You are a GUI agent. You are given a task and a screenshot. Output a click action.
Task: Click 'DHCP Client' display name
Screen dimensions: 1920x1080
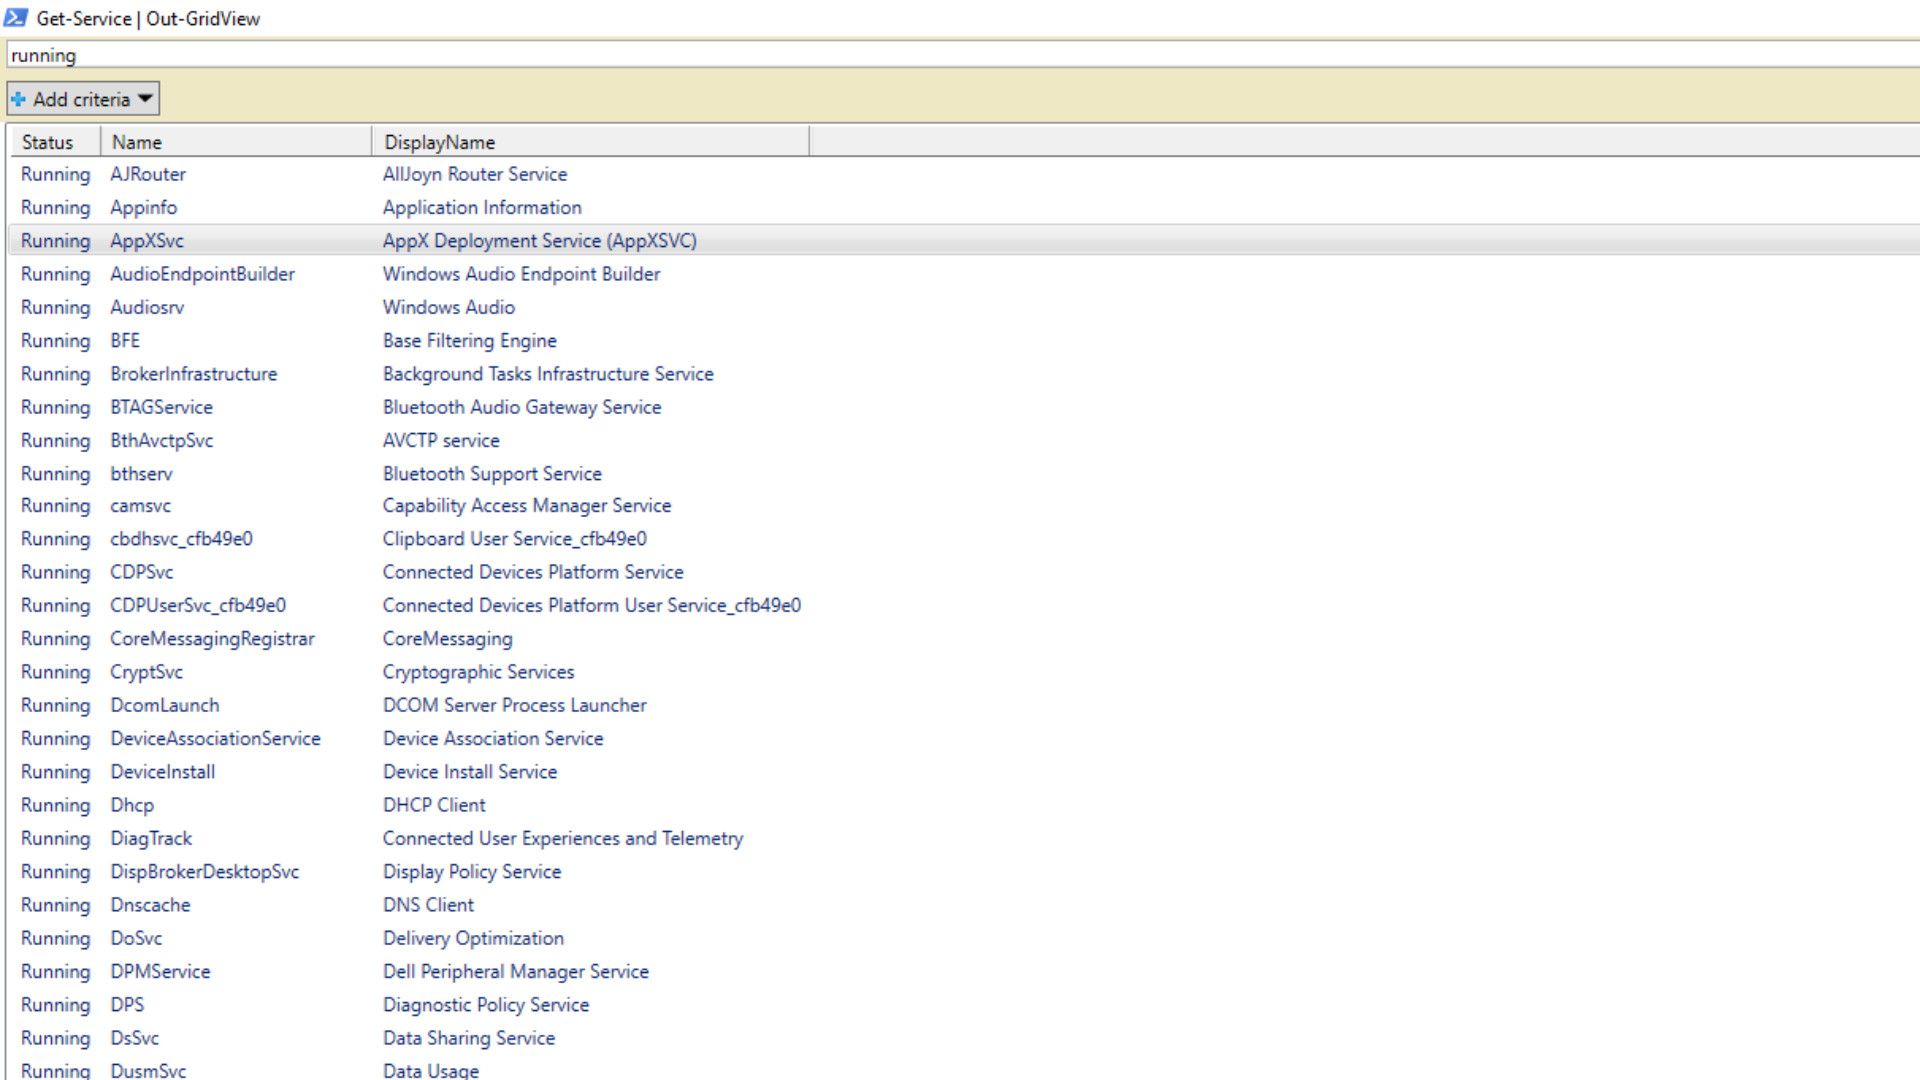pyautogui.click(x=434, y=805)
